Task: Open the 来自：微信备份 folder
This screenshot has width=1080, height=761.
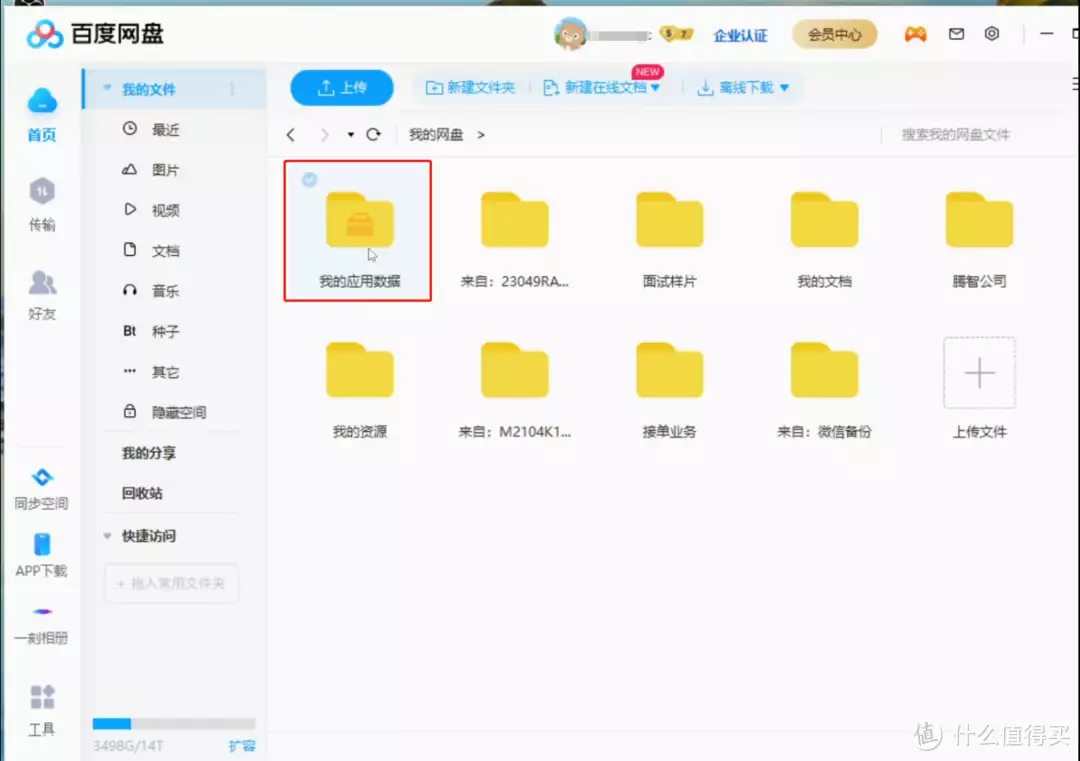Action: (x=824, y=390)
